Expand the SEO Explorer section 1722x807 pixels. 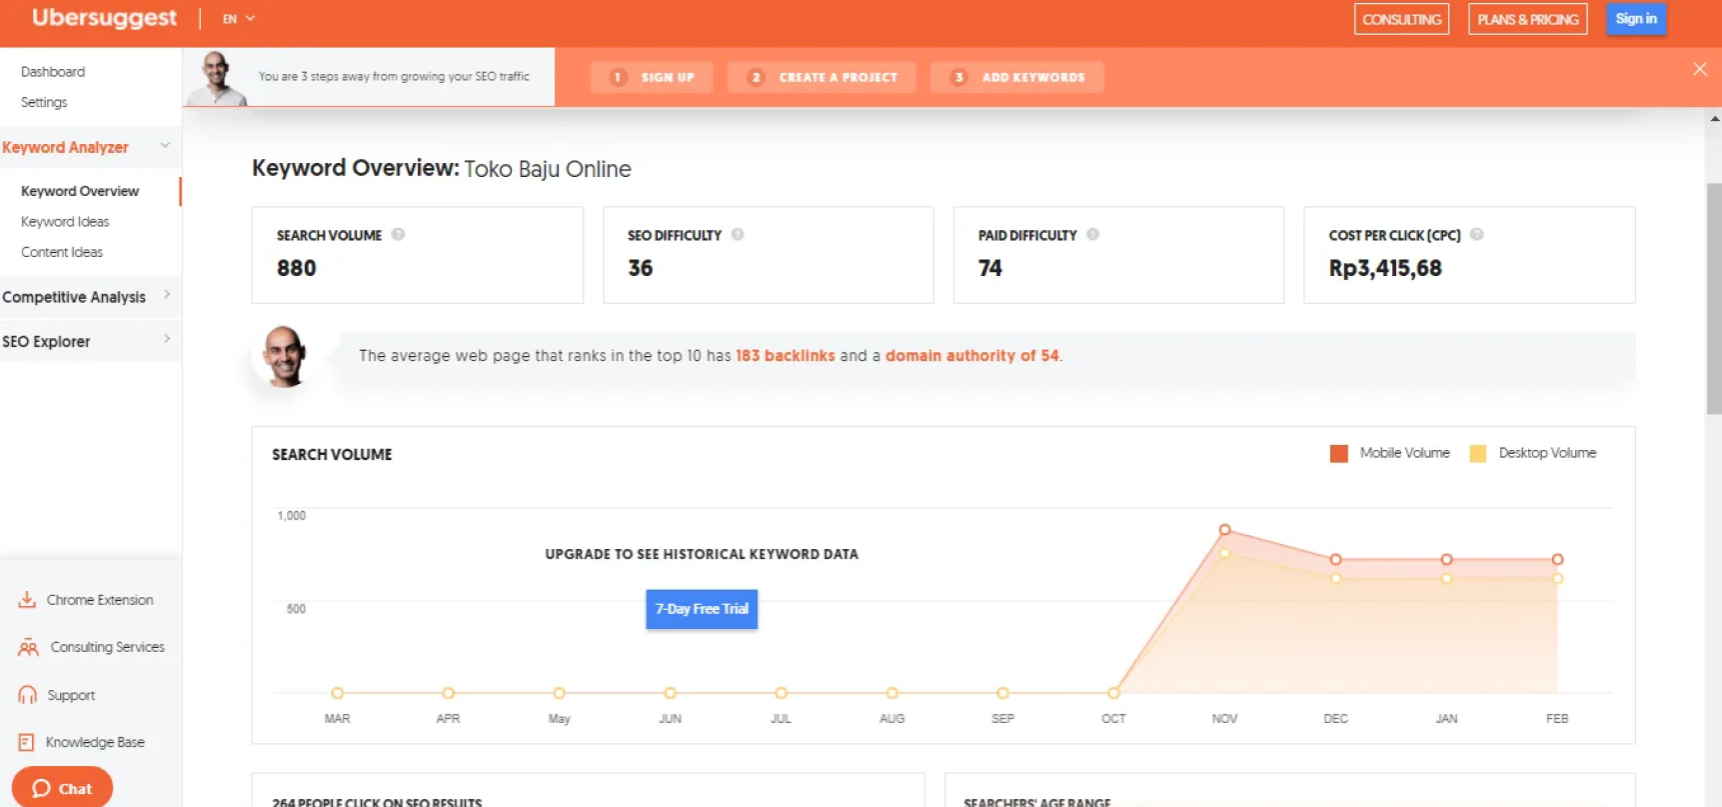(x=90, y=341)
